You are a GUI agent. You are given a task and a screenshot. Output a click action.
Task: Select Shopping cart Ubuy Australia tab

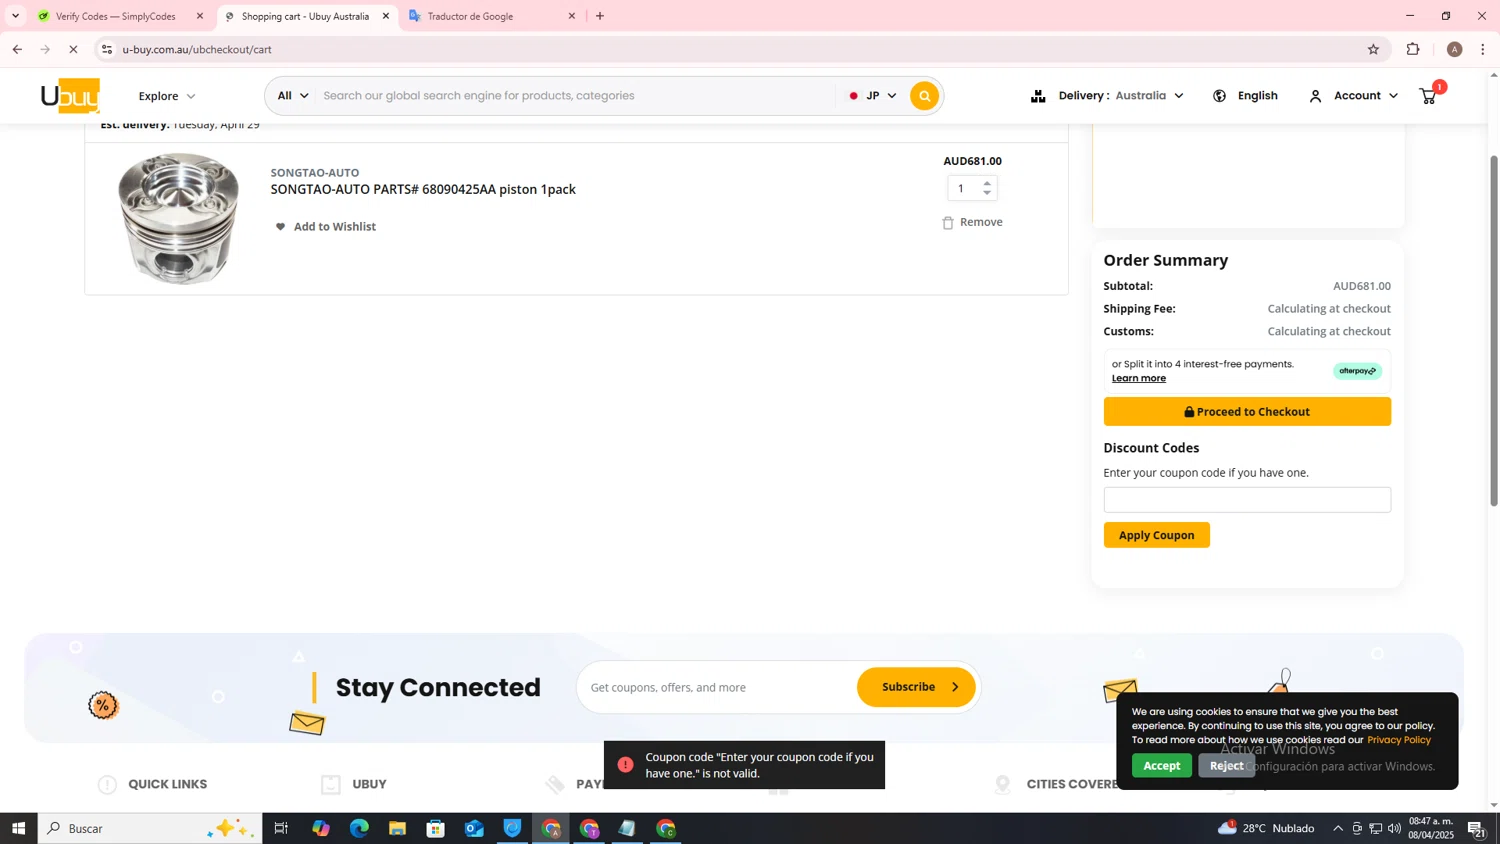[305, 16]
